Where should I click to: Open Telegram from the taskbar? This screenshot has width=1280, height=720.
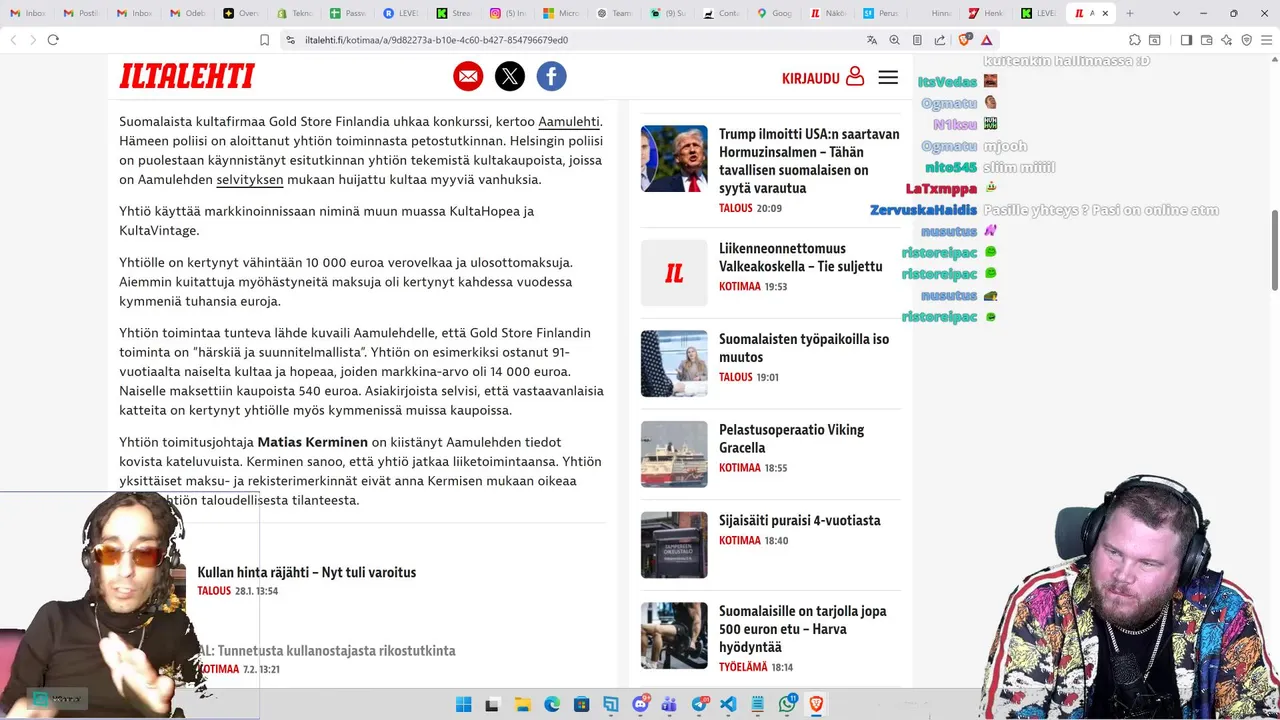tap(699, 704)
